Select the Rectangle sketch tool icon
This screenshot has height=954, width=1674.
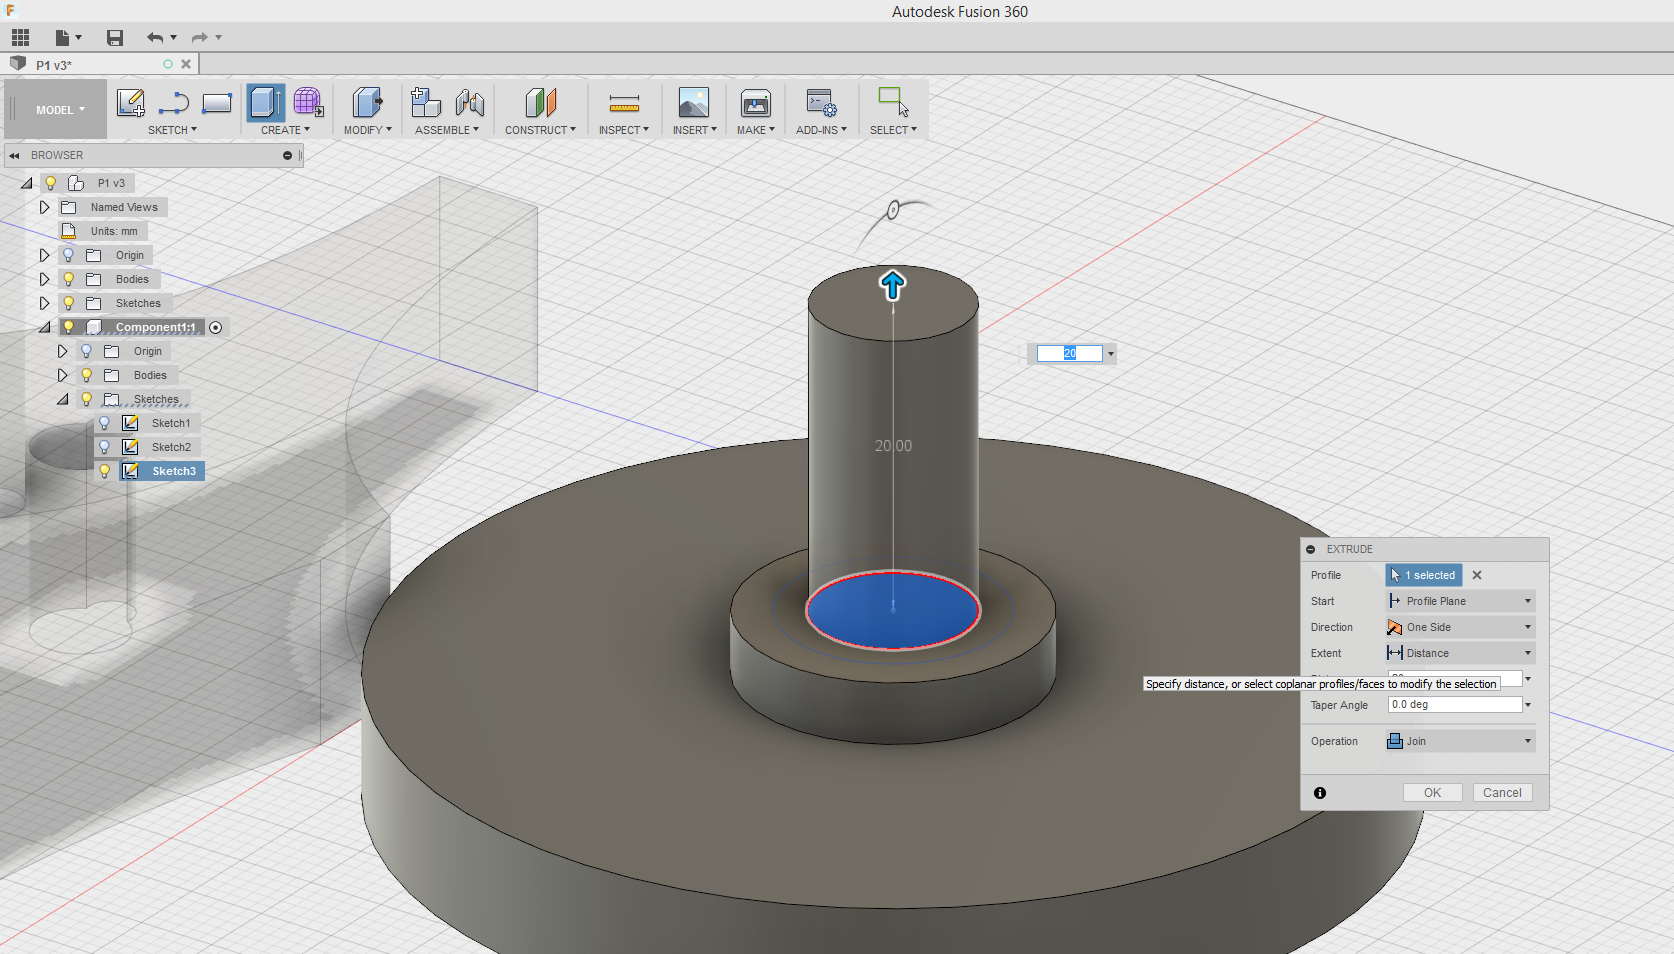217,103
